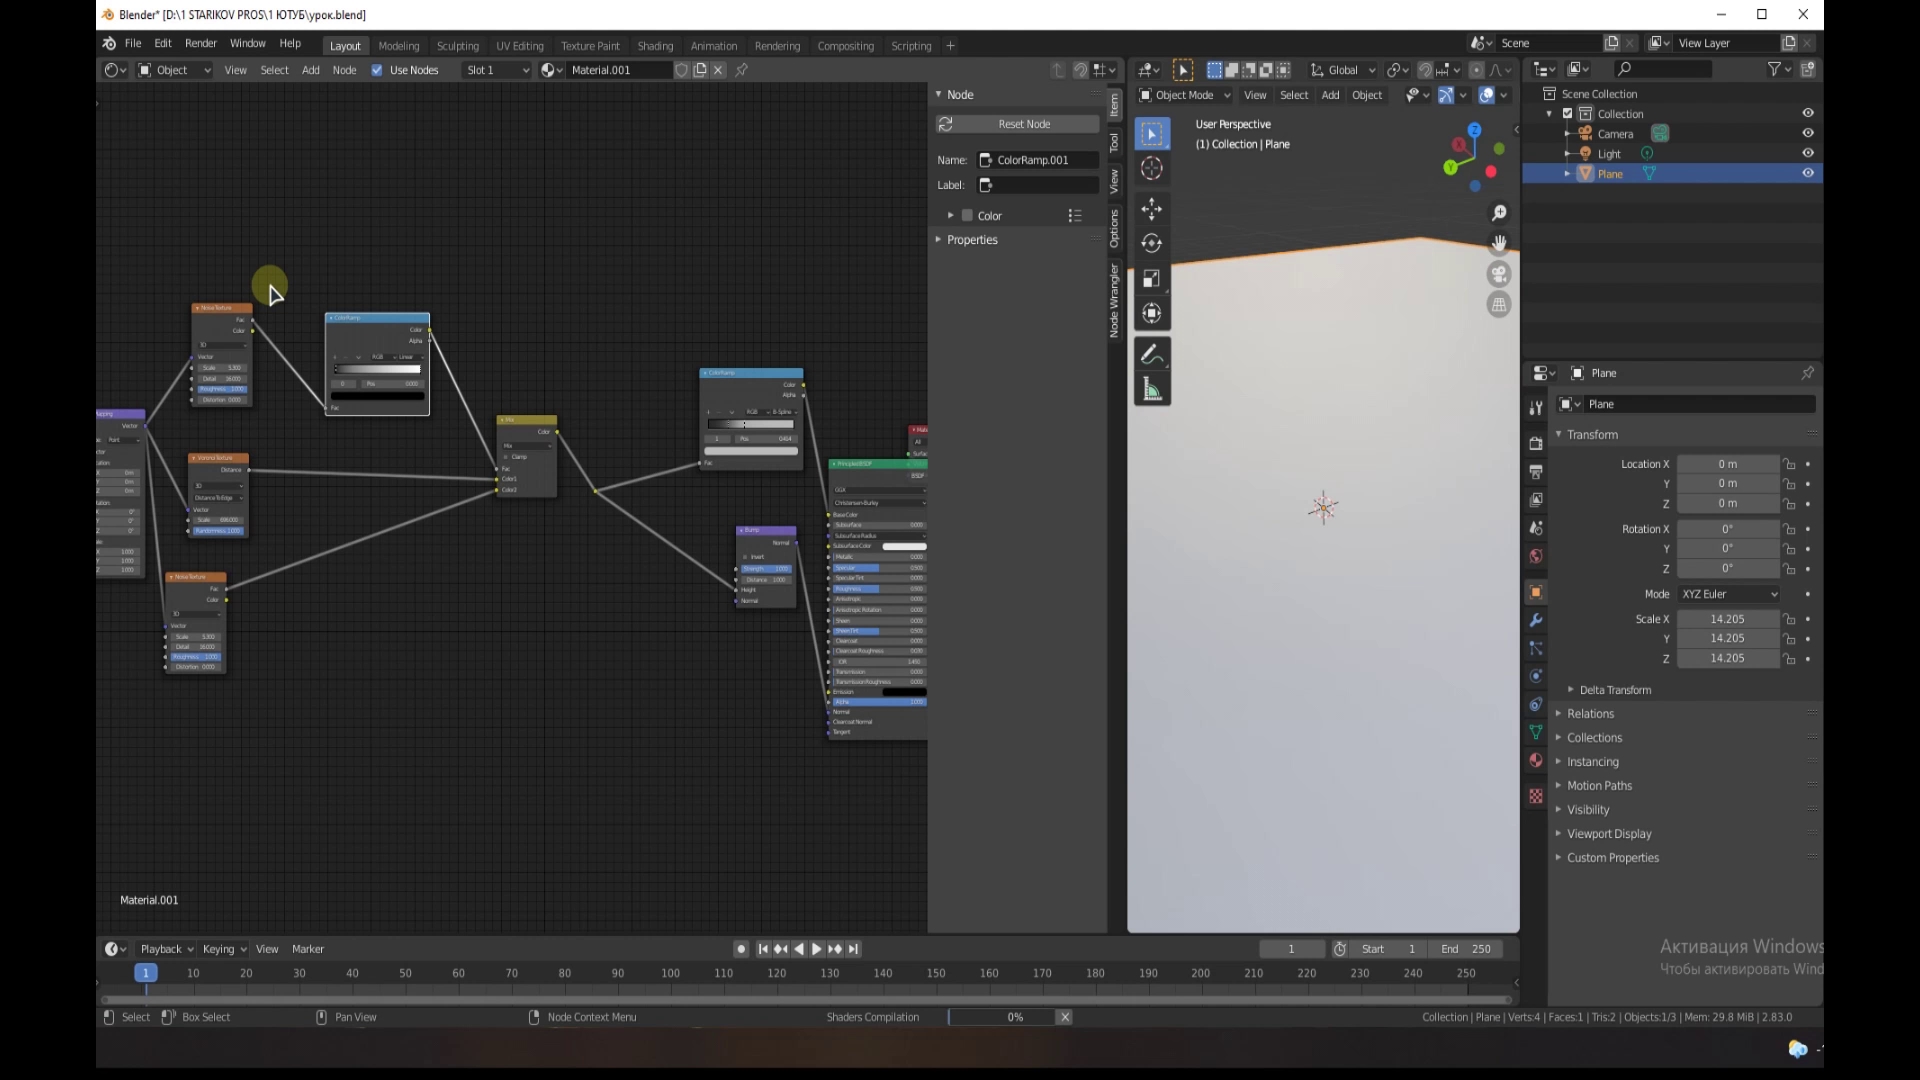1920x1080 pixels.
Task: Select the Measure ruler tool
Action: 1152,390
